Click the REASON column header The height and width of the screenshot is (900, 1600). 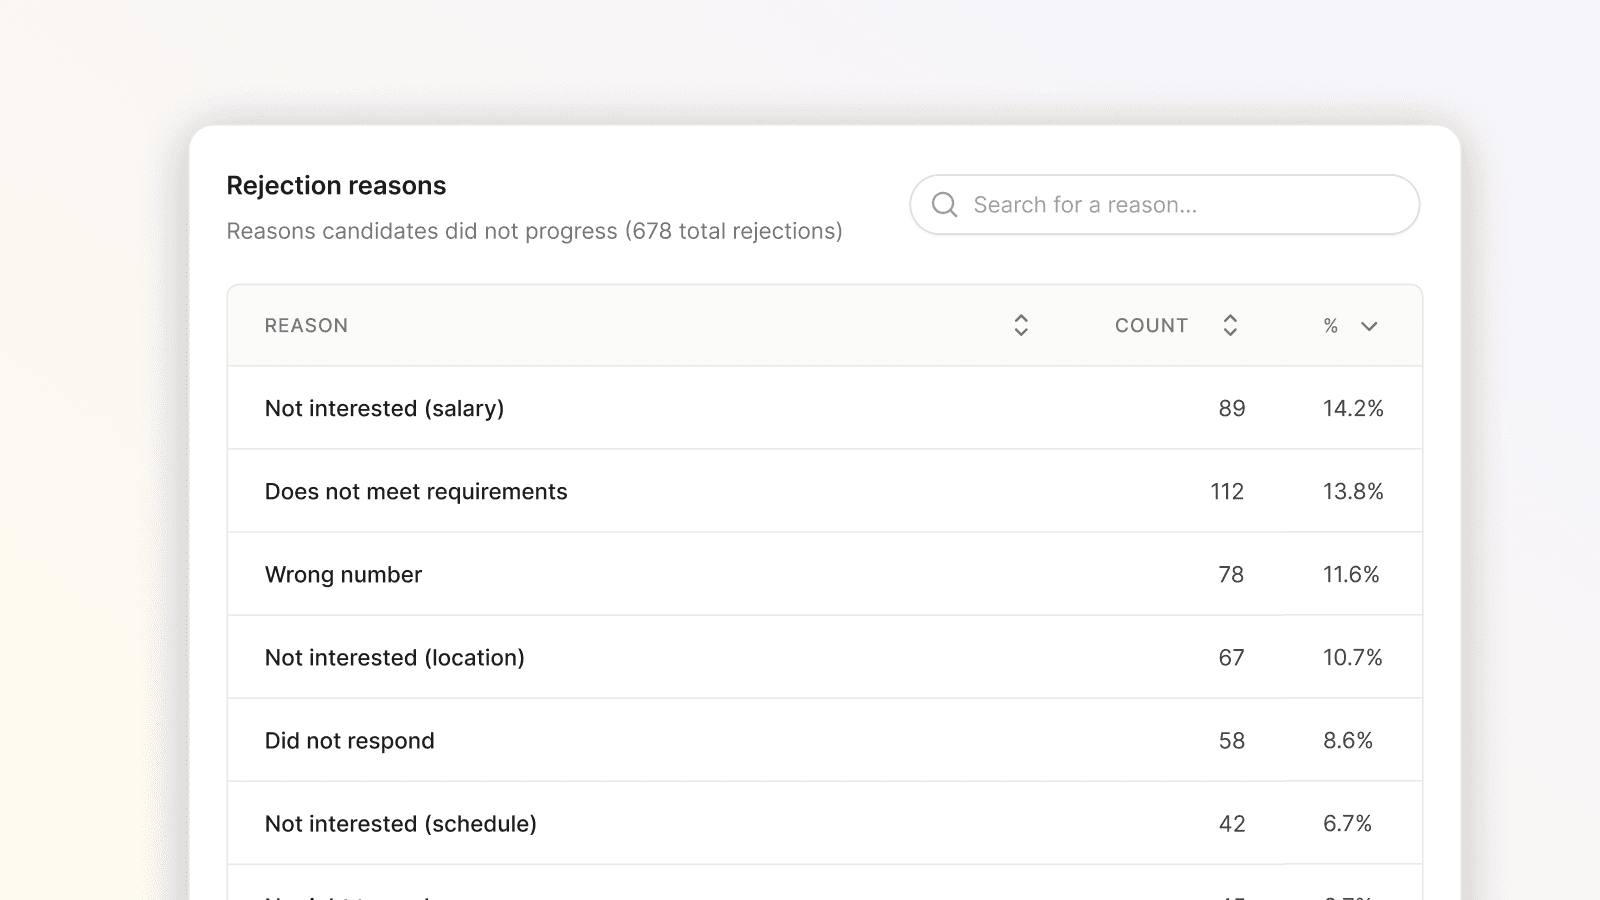click(306, 325)
